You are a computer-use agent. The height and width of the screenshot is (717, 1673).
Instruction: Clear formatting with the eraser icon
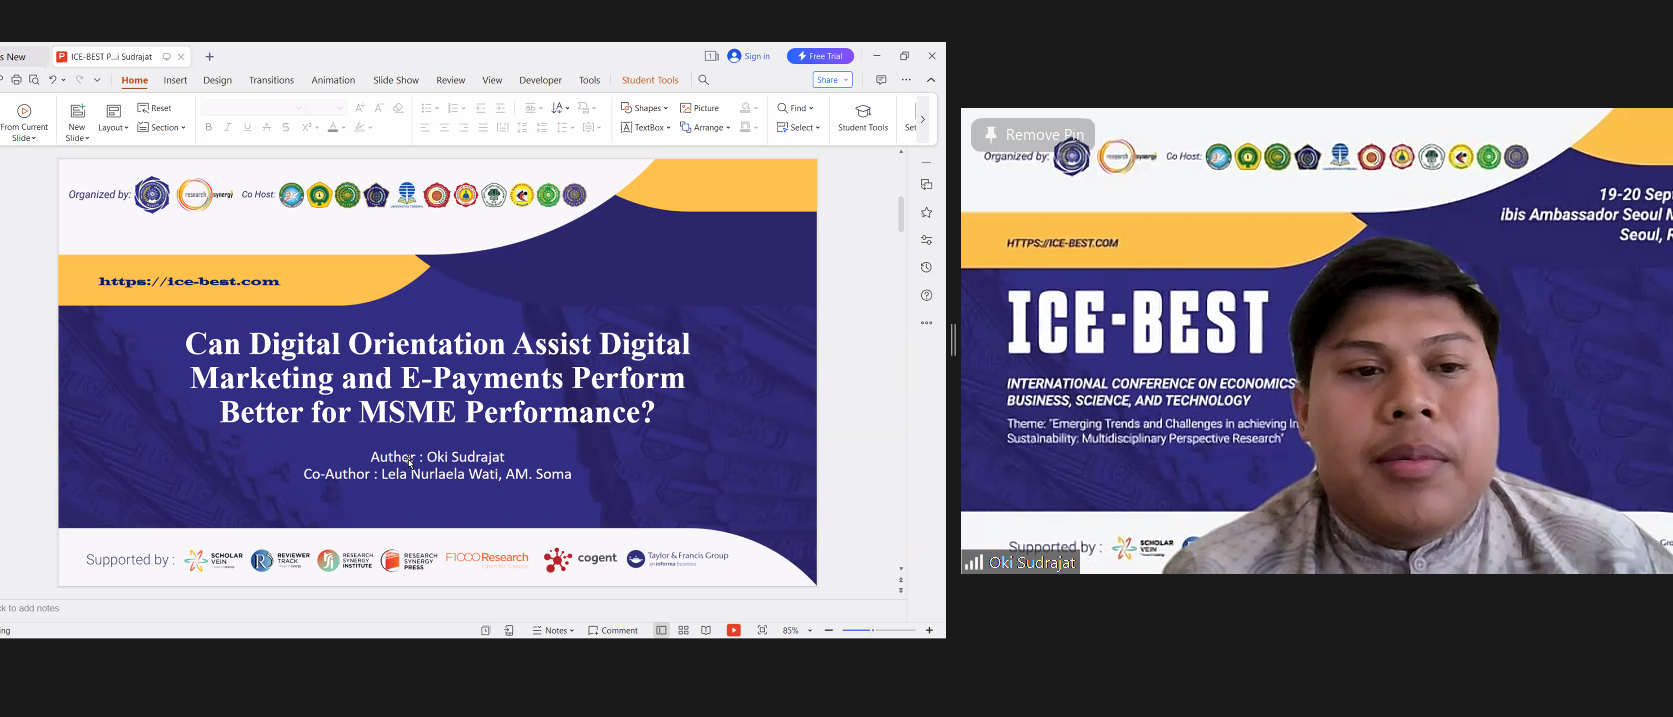pos(398,108)
